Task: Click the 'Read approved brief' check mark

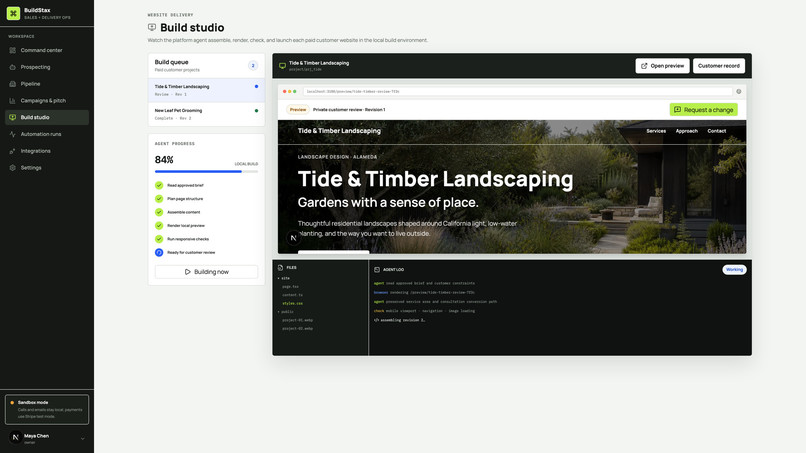Action: (159, 185)
